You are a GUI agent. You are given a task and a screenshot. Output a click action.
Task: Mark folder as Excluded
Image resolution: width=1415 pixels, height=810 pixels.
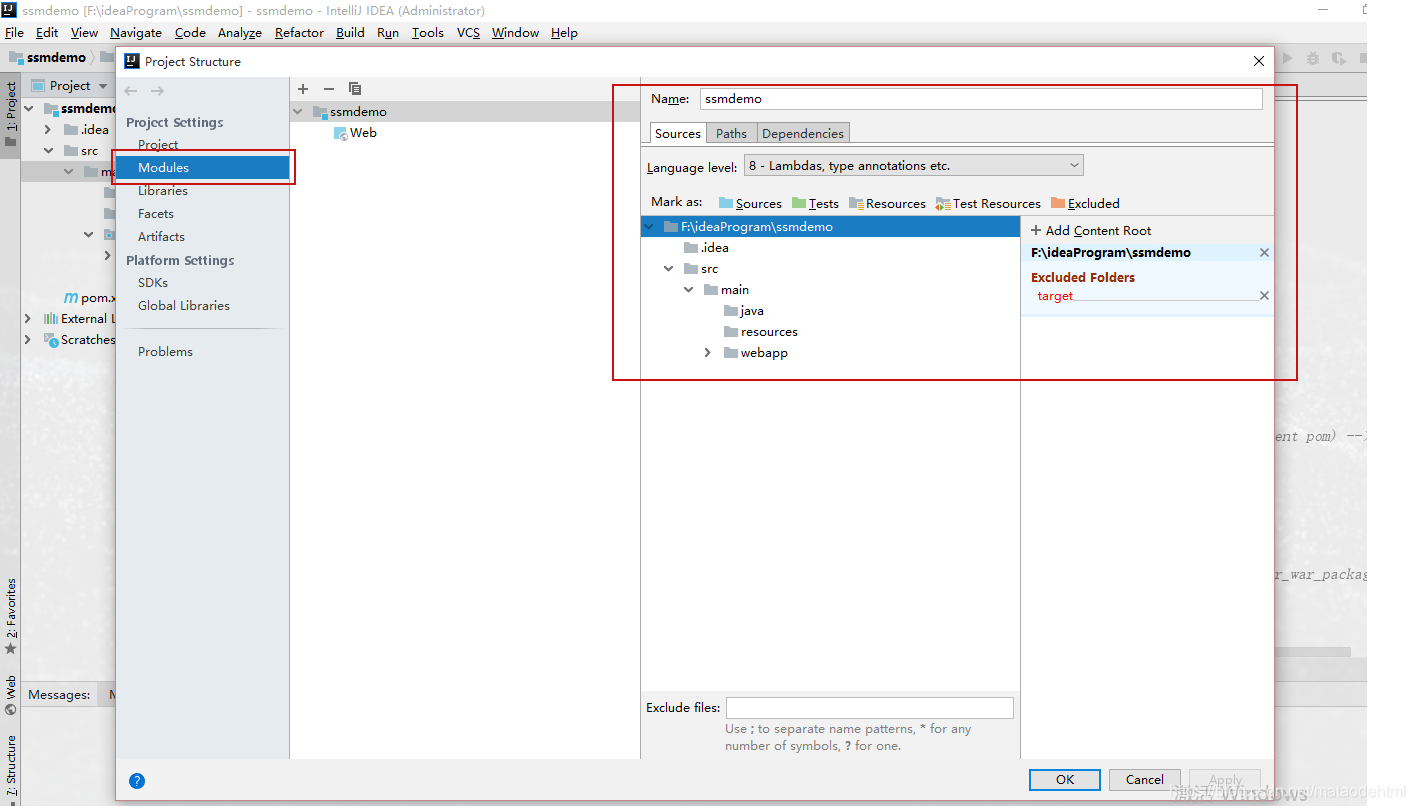[x=1085, y=203]
